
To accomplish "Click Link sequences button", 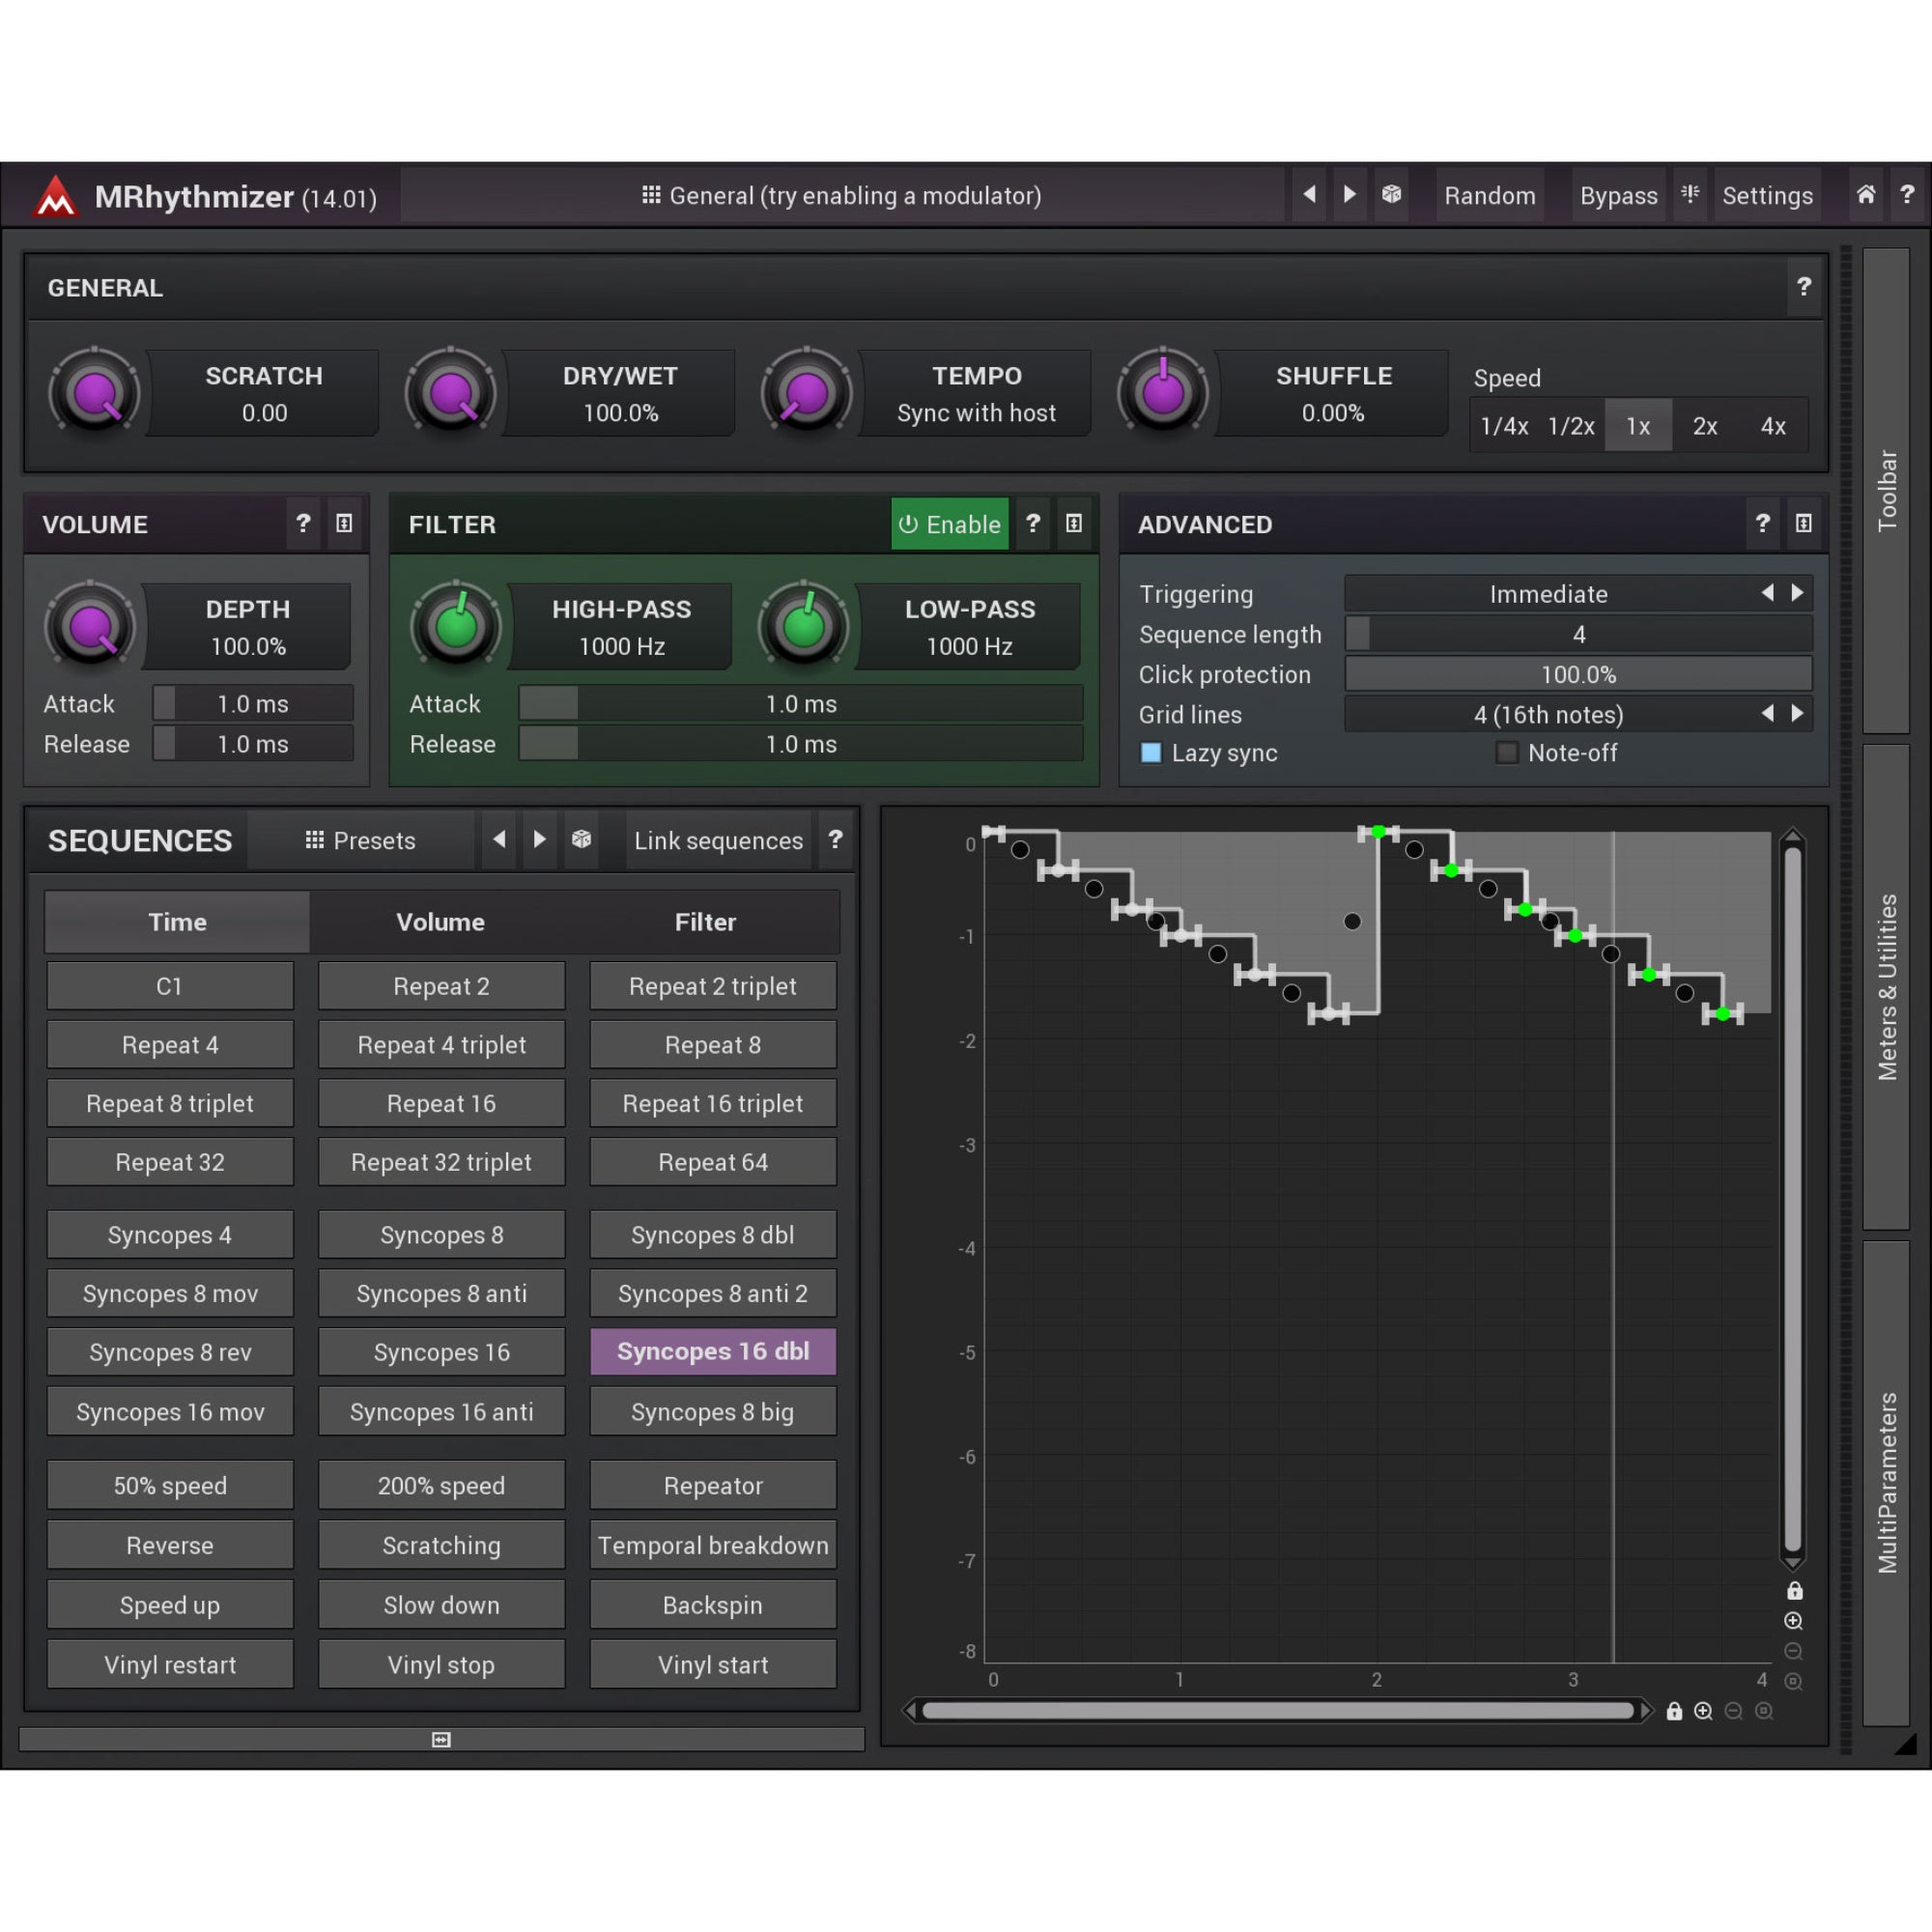I will [718, 840].
